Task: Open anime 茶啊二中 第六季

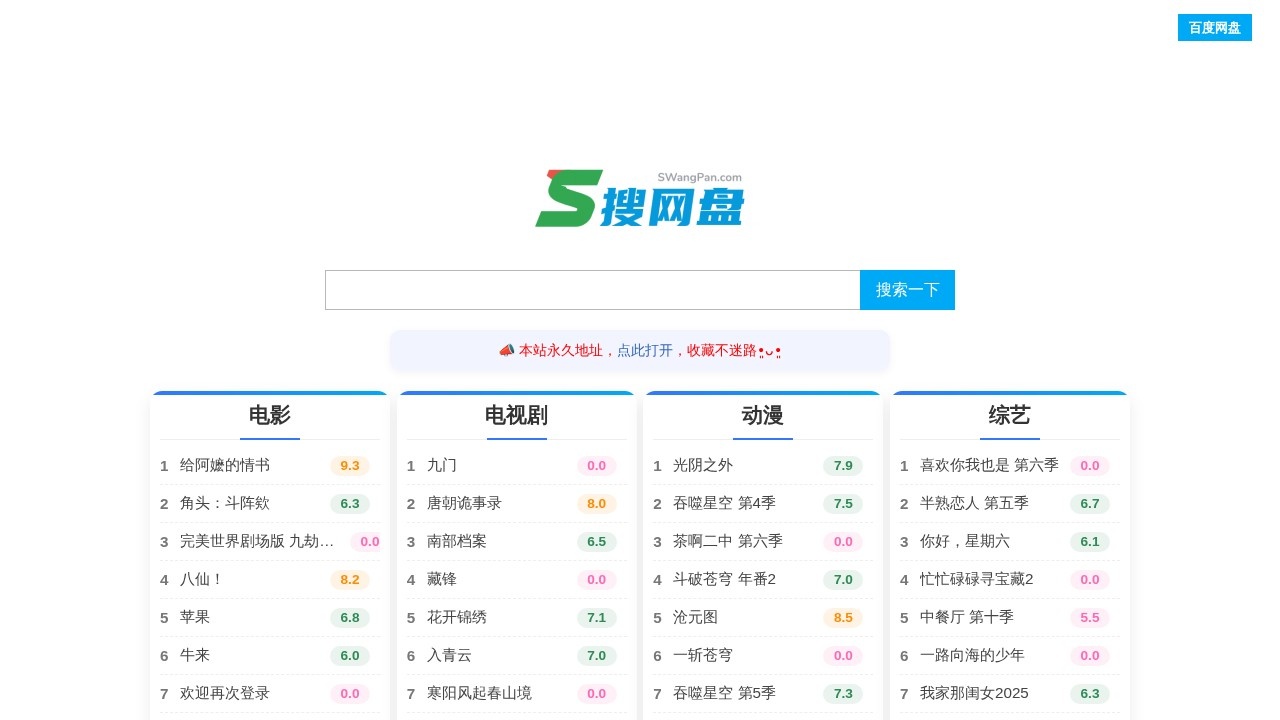Action: [728, 541]
